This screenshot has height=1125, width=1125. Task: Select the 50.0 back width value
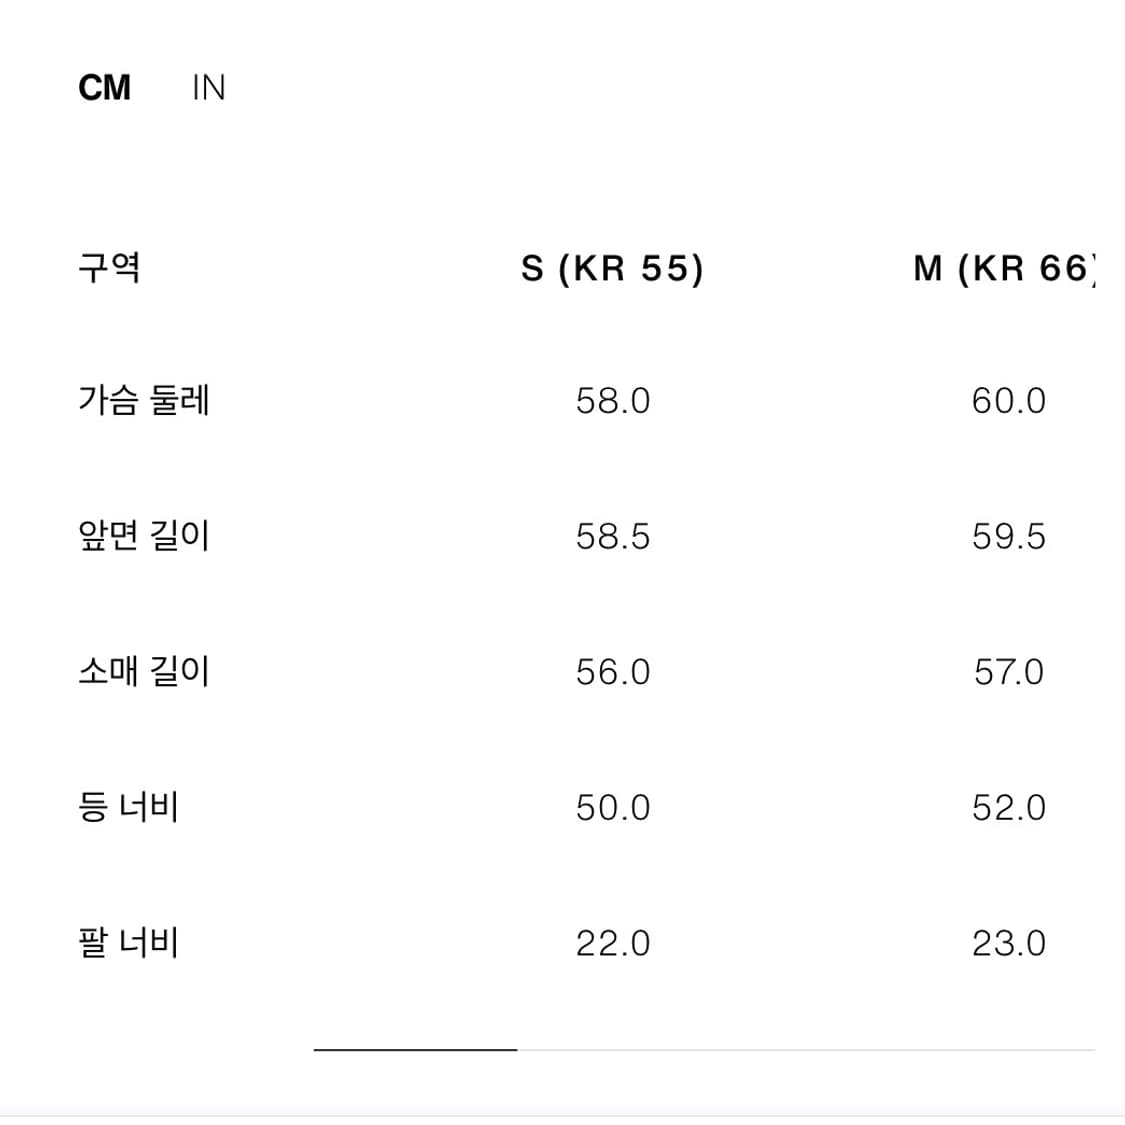[x=614, y=807]
